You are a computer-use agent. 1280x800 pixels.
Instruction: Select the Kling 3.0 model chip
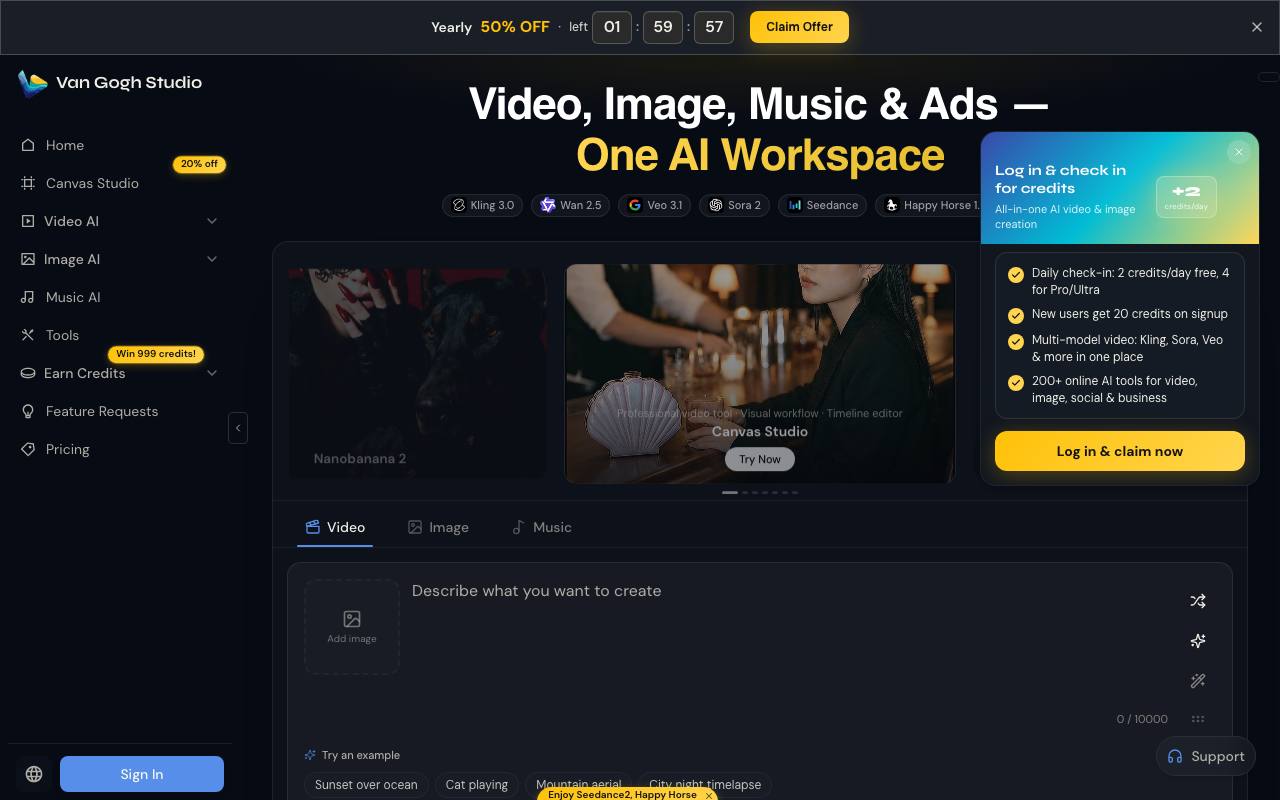(x=482, y=205)
